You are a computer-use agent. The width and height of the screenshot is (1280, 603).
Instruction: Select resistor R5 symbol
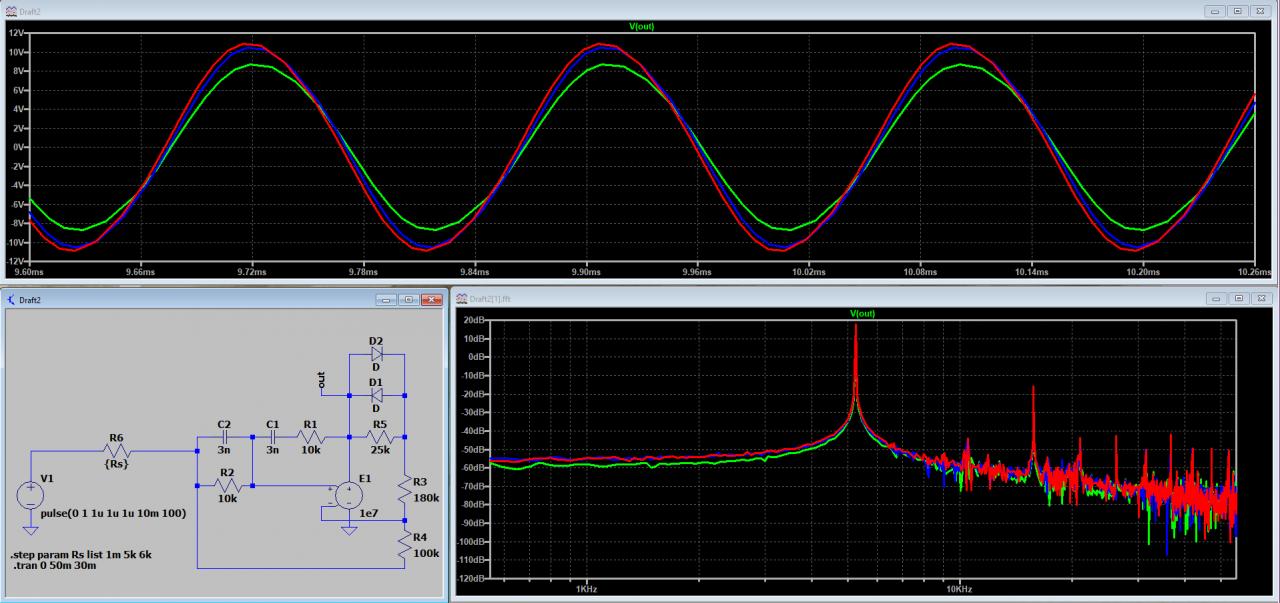[379, 437]
